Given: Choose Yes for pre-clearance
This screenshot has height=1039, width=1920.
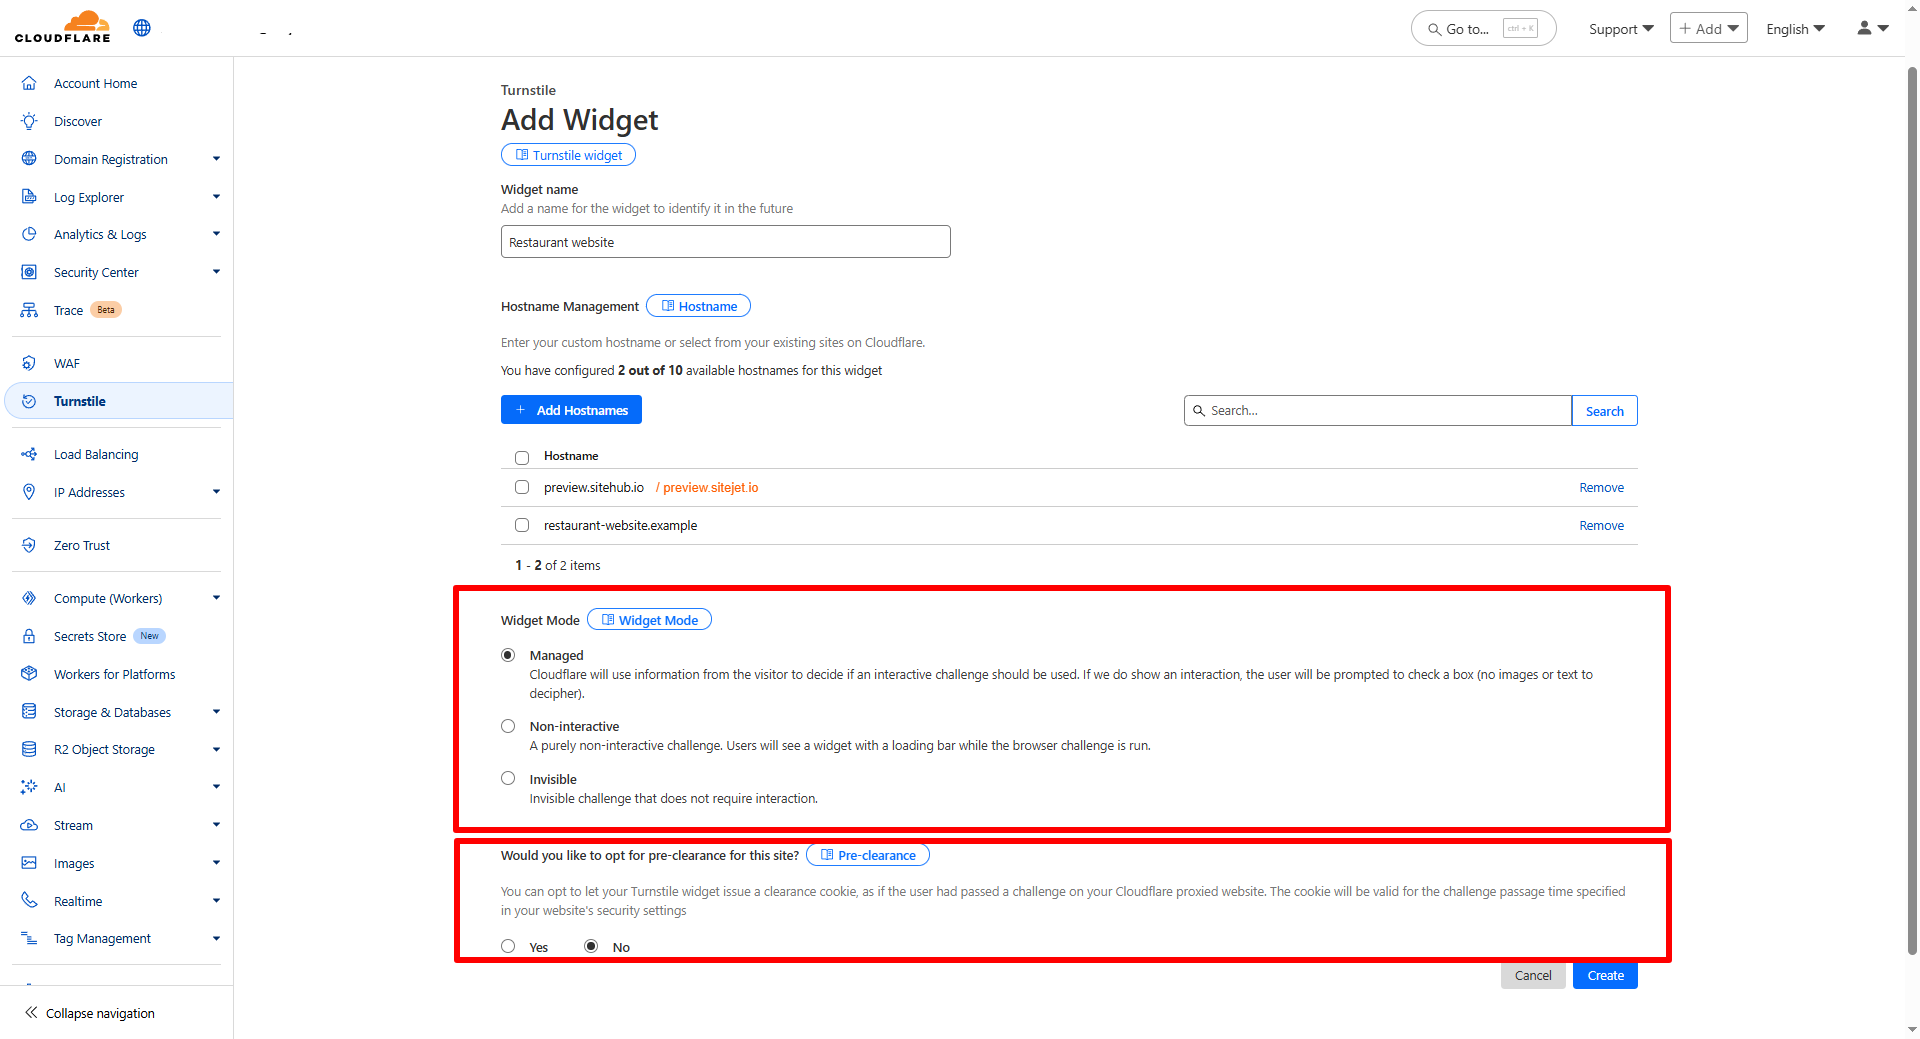Looking at the screenshot, I should [x=508, y=946].
